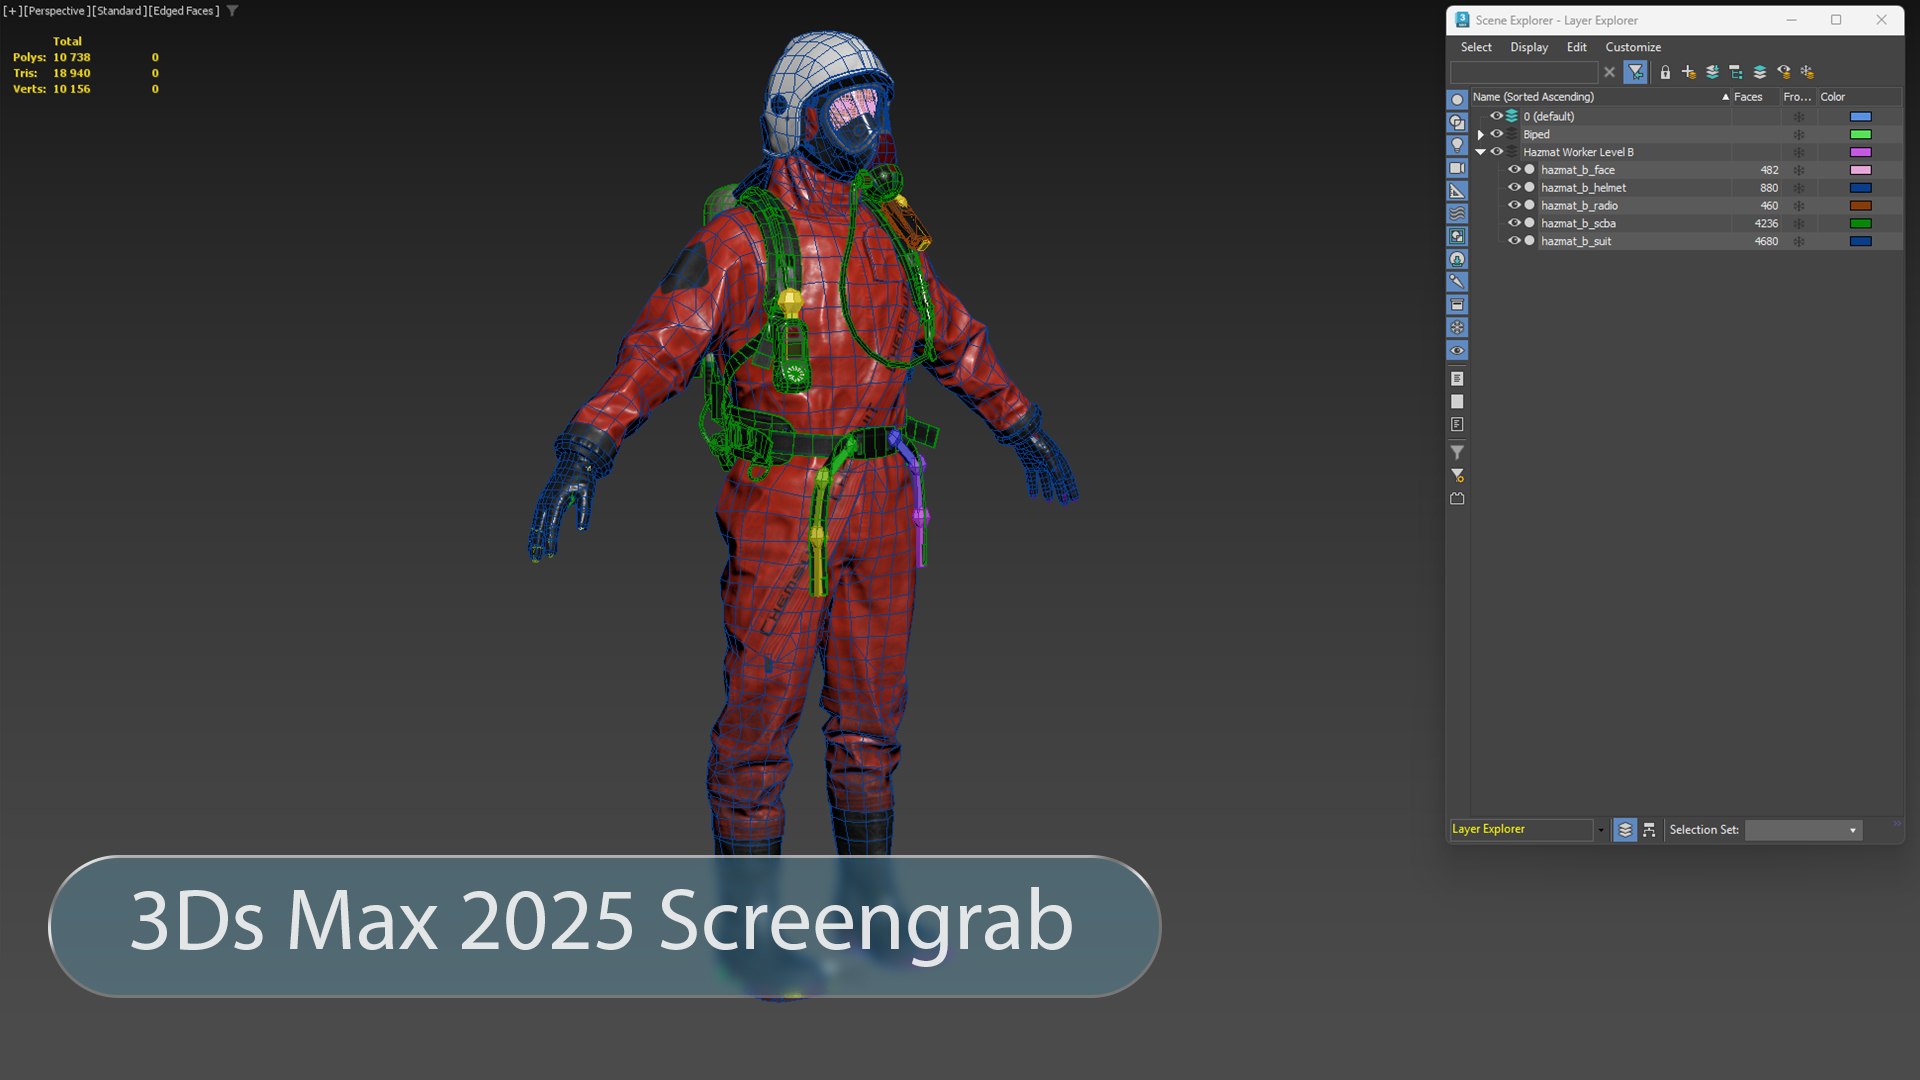The width and height of the screenshot is (1920, 1080).
Task: Click the Fro... (Frozen) column header
Action: [1798, 97]
